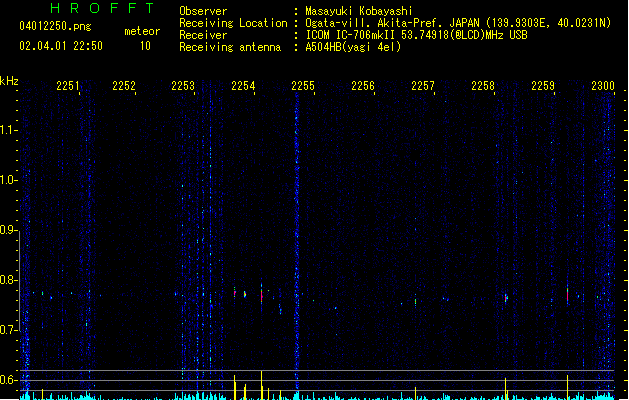Click the 1.0 kHz axis label
Viewport: 629px width, 400px height.
(x=8, y=180)
